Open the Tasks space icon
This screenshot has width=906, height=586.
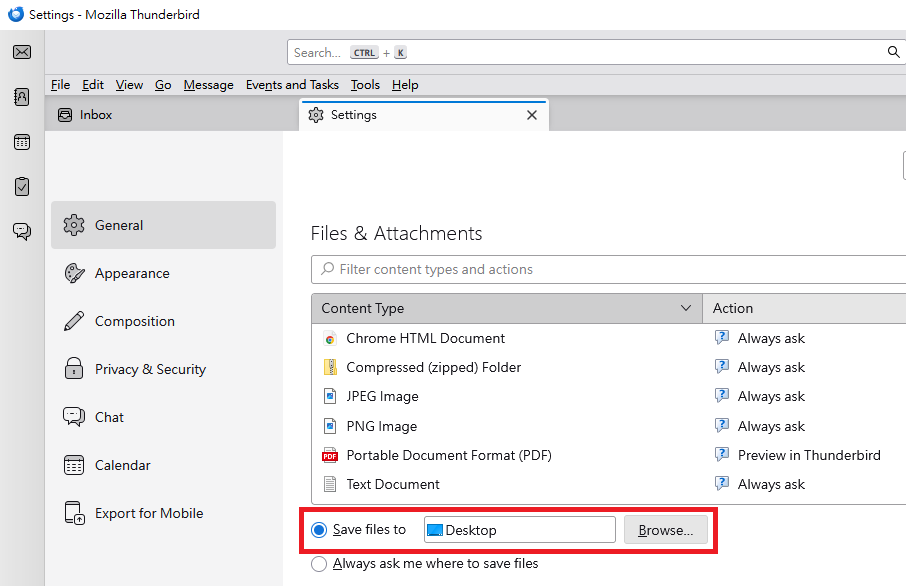pyautogui.click(x=22, y=186)
